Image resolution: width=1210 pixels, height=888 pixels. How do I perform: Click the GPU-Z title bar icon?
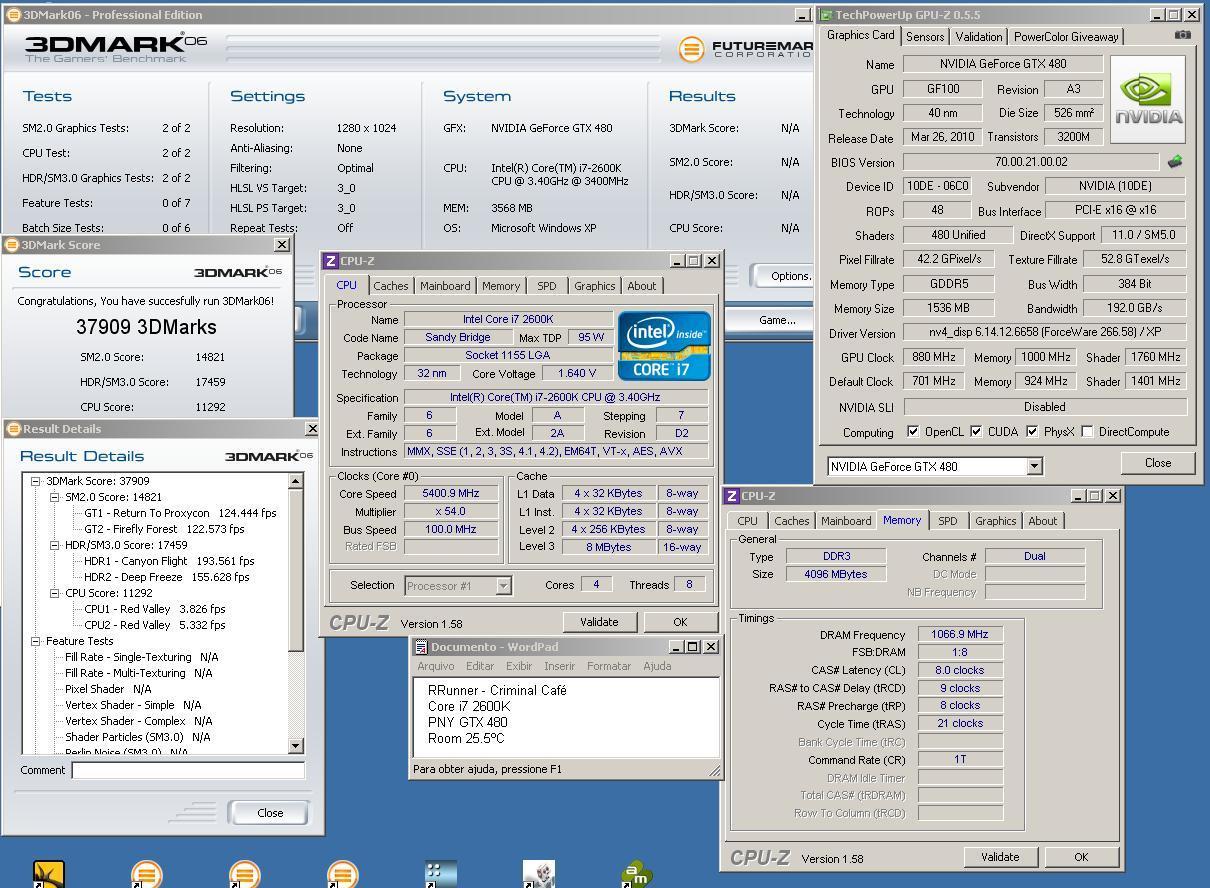[x=826, y=15]
